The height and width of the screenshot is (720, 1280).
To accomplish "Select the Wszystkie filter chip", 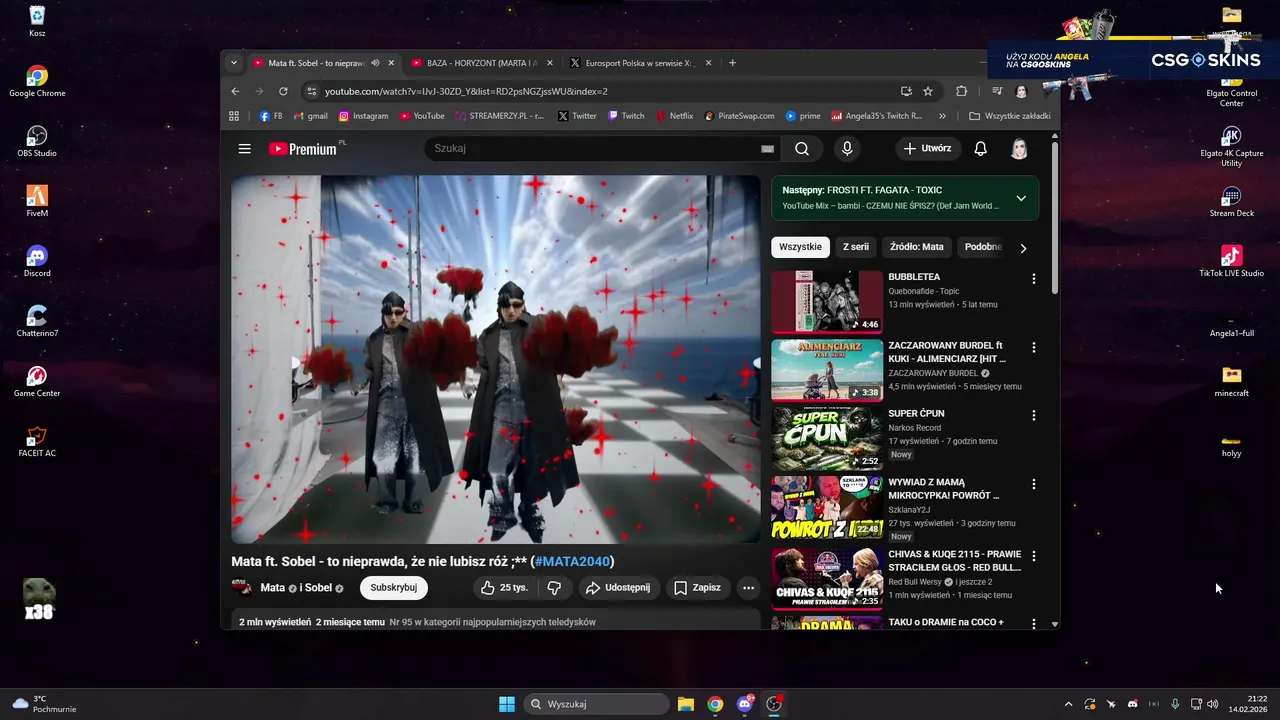I will [x=800, y=247].
